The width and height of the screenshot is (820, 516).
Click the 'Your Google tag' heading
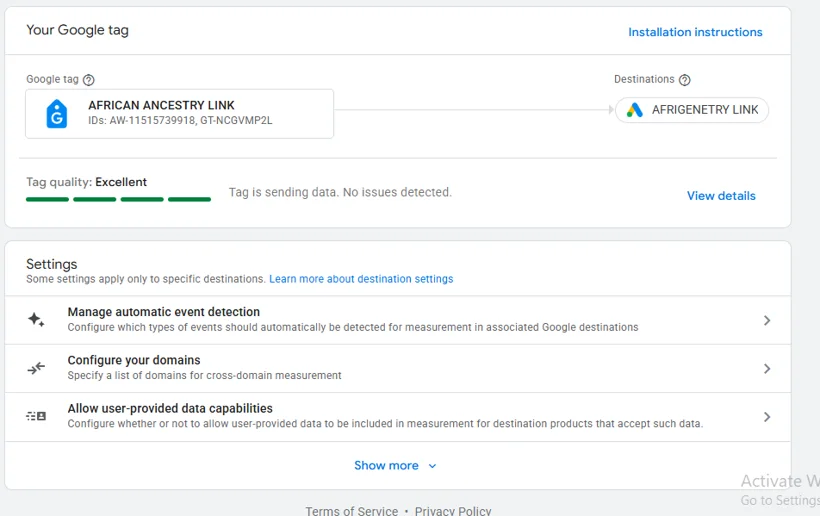coord(77,30)
